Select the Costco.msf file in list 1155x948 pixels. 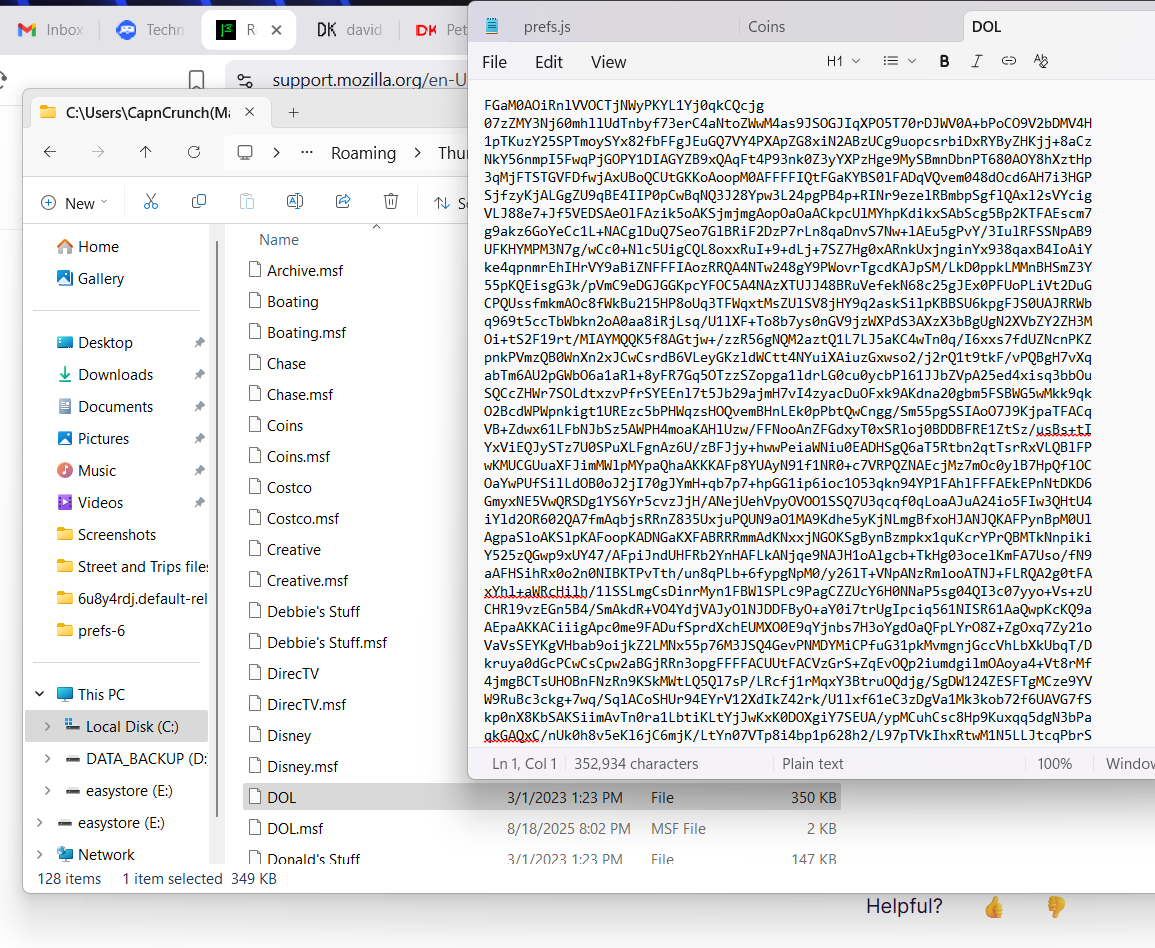click(x=303, y=519)
